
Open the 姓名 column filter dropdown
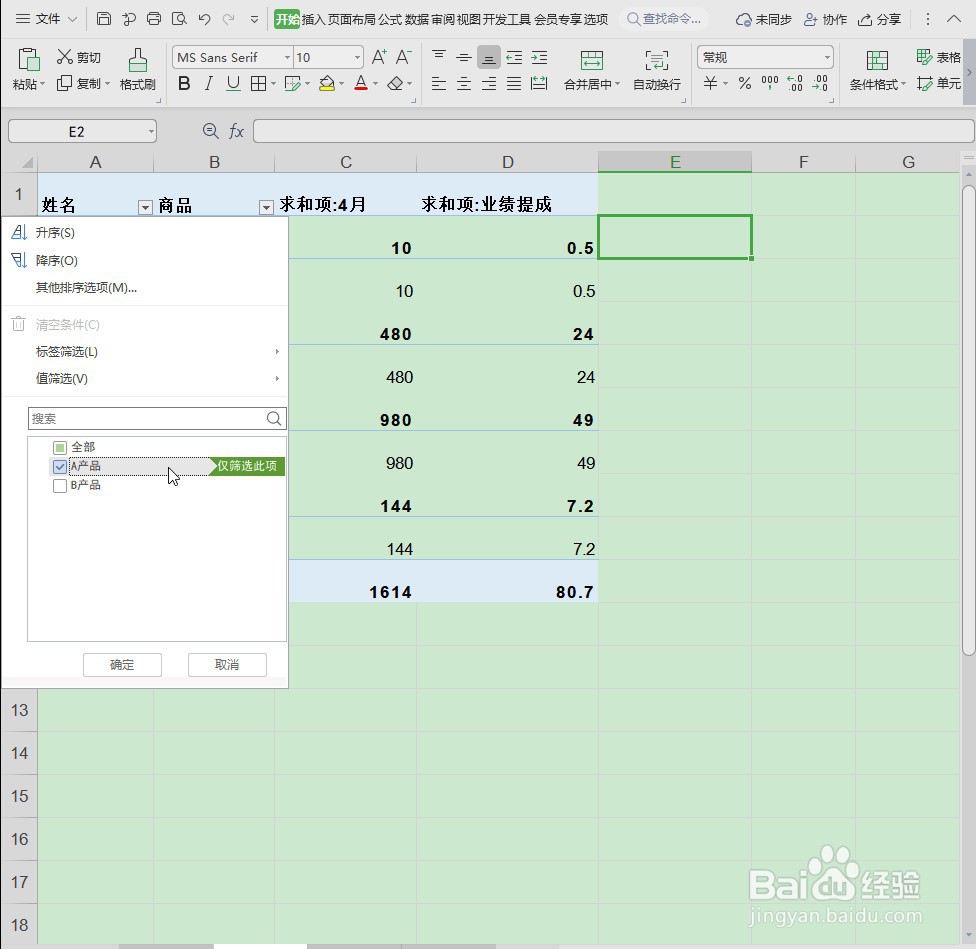143,206
